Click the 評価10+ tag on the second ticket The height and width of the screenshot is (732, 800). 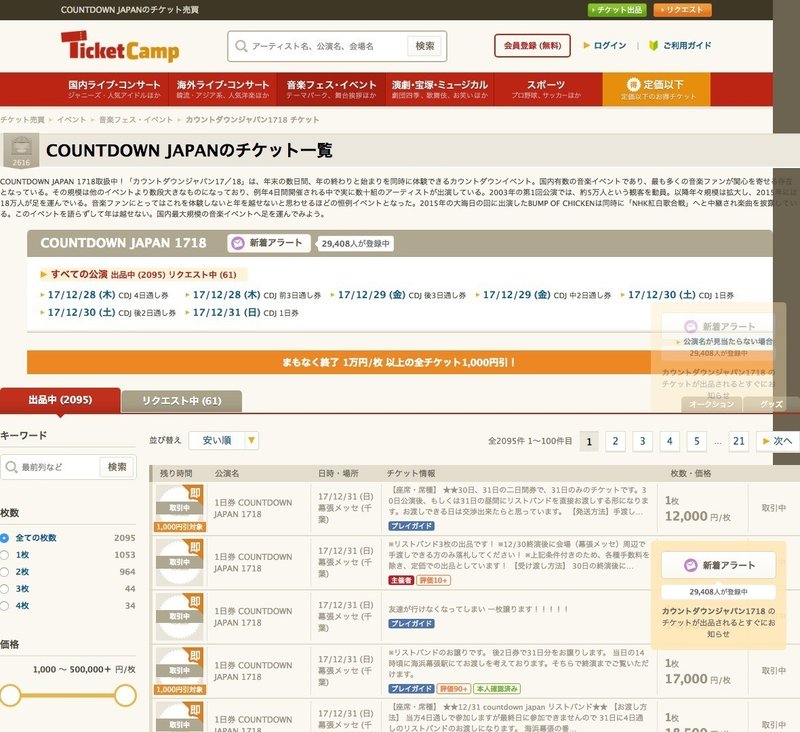coord(434,580)
